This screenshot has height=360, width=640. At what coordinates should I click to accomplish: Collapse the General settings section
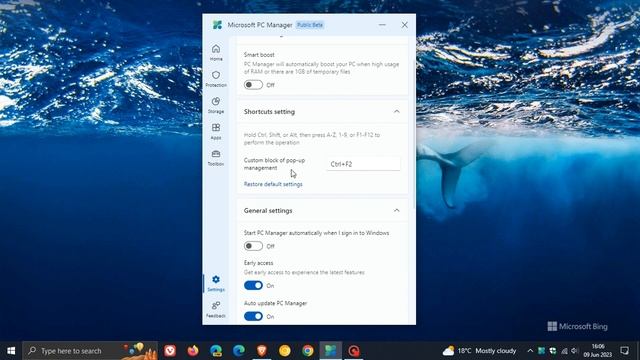coord(396,211)
